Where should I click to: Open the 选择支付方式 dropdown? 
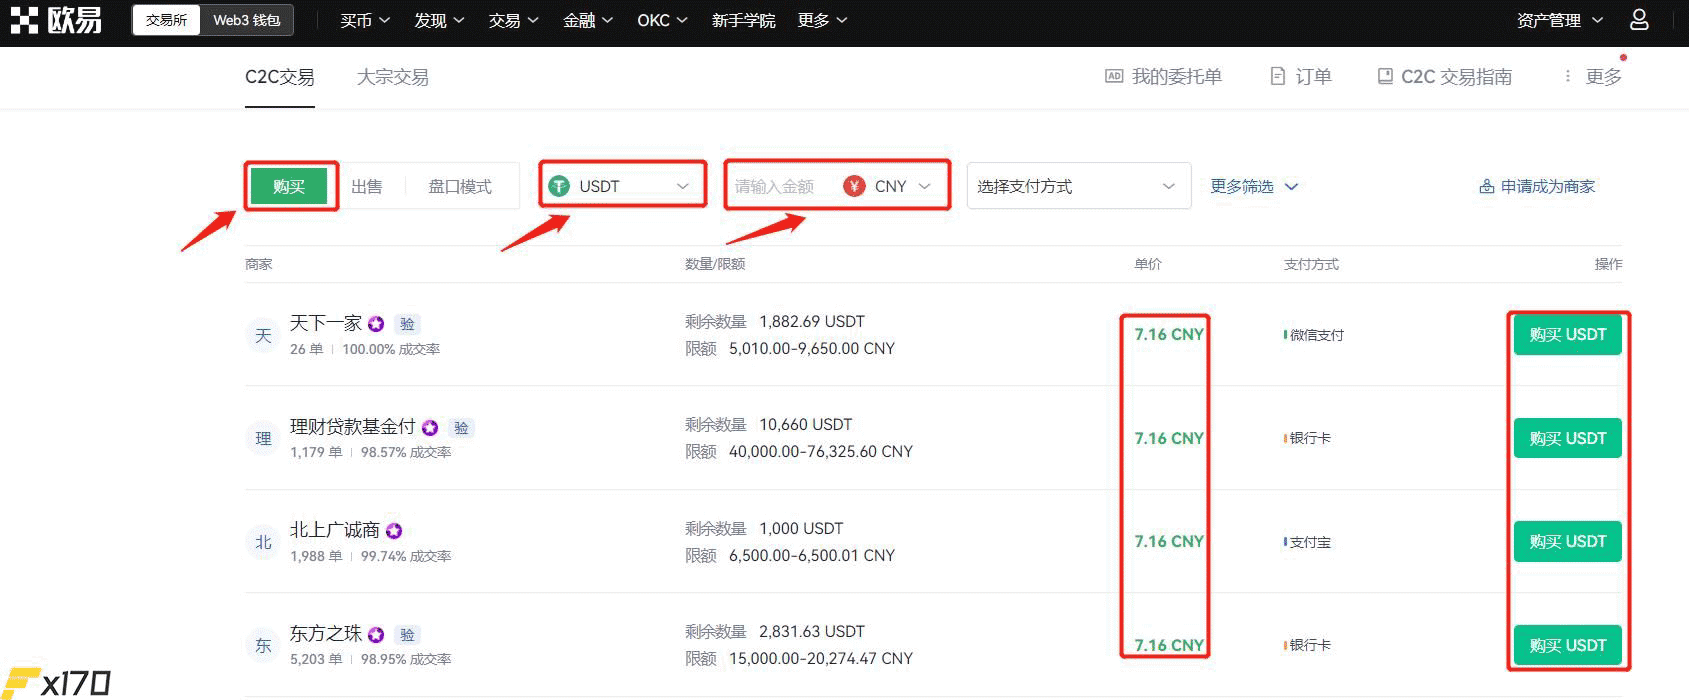click(1079, 186)
